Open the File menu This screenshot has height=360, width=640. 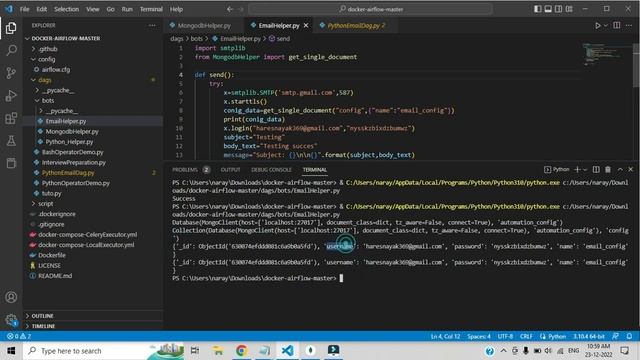(x=24, y=9)
